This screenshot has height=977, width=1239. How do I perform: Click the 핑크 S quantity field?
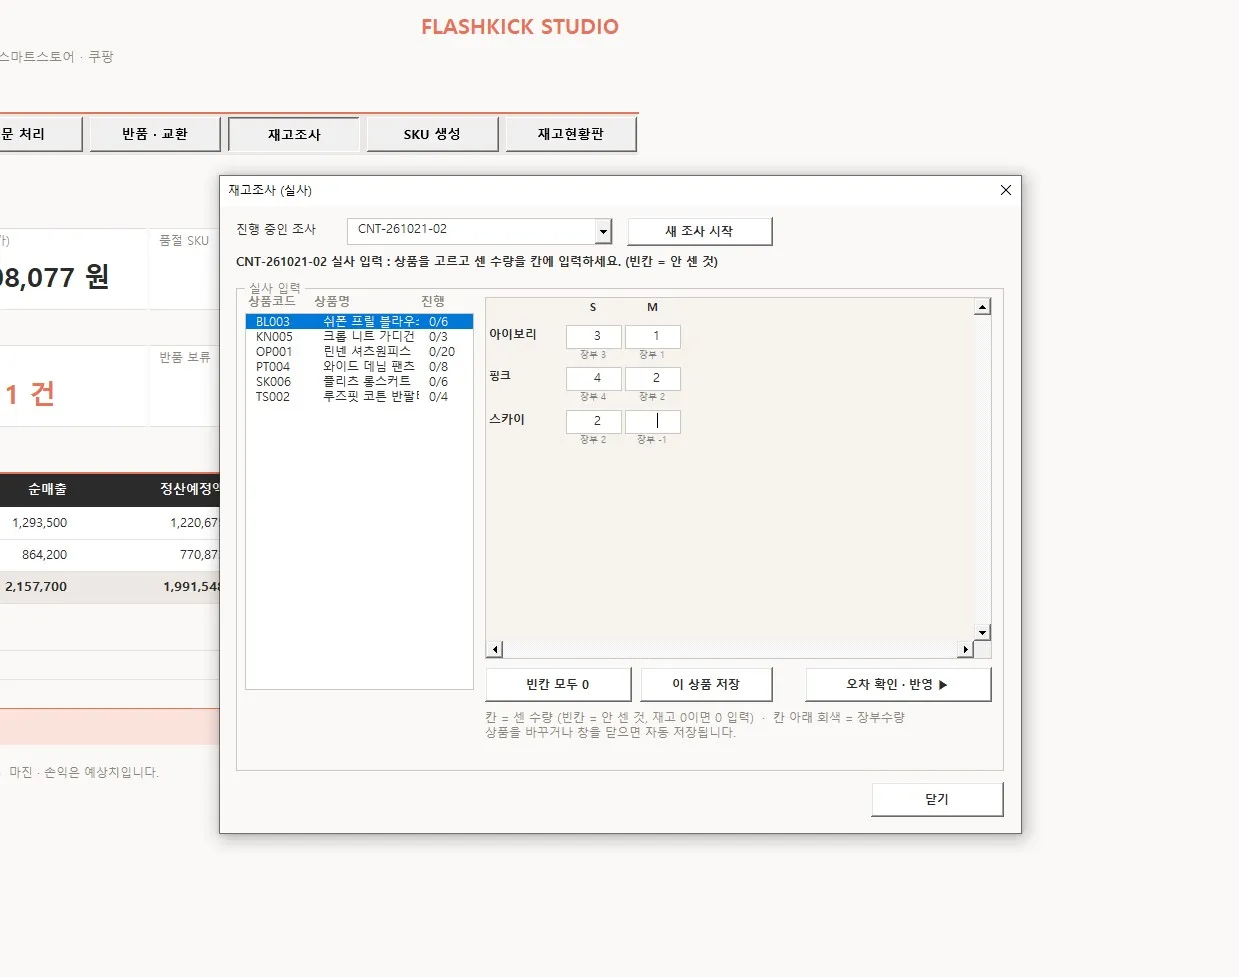[x=594, y=378]
